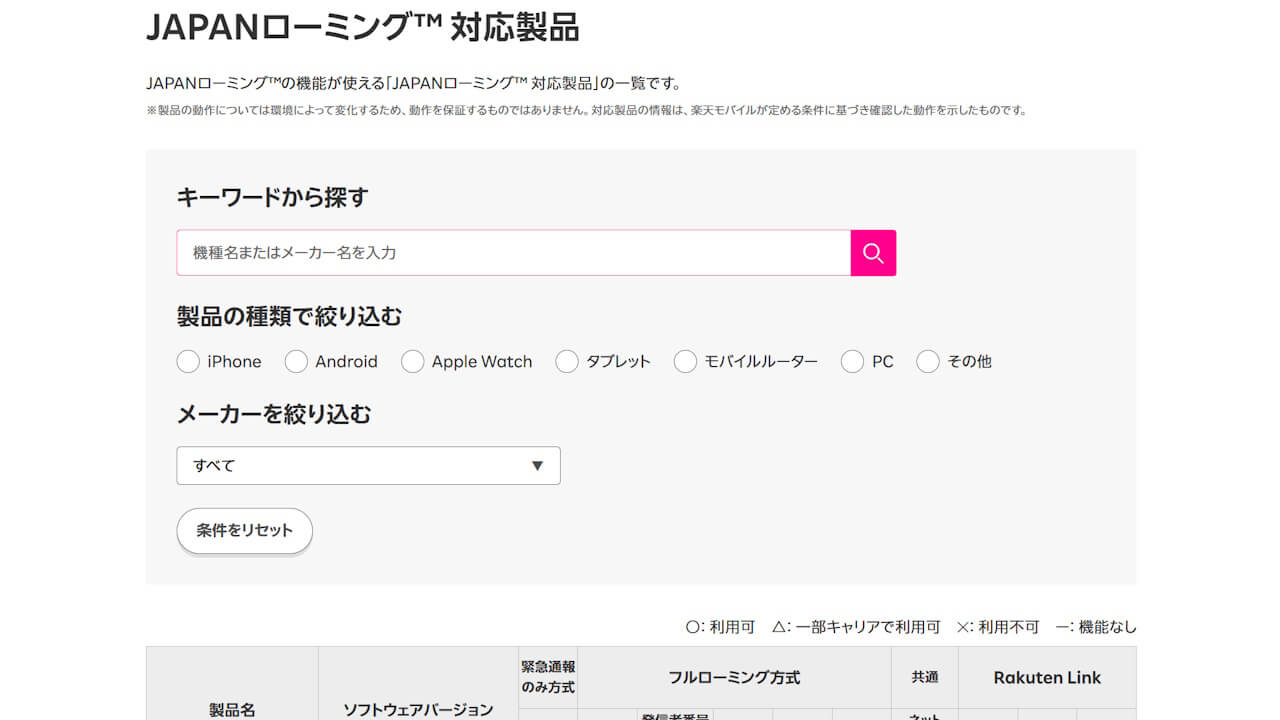The height and width of the screenshot is (720, 1280).
Task: Select the PC radio button
Action: (x=852, y=361)
